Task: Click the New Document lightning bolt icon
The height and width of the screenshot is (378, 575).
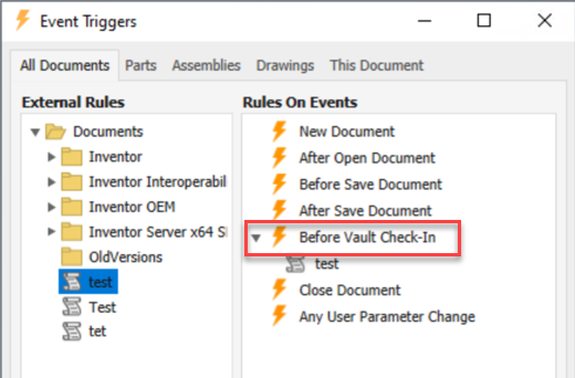Action: 279,131
